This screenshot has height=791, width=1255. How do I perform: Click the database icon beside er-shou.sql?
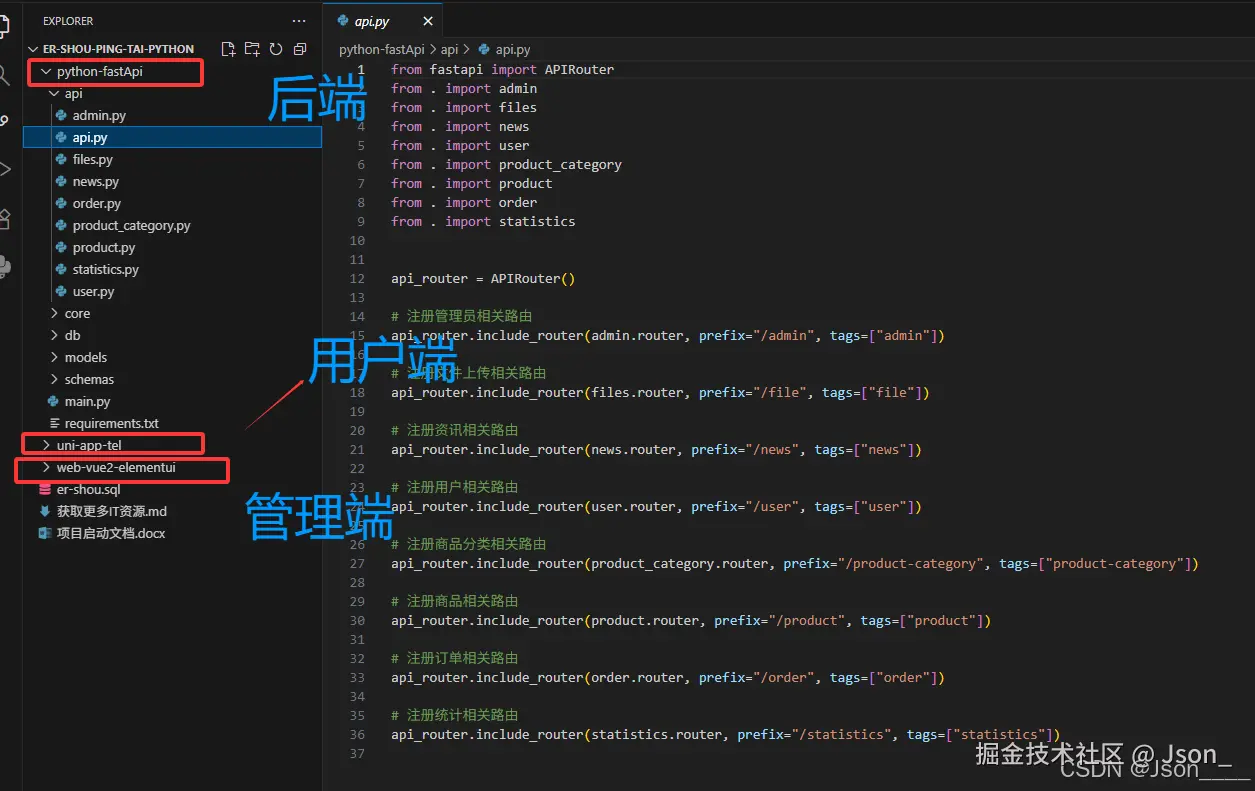pos(45,489)
